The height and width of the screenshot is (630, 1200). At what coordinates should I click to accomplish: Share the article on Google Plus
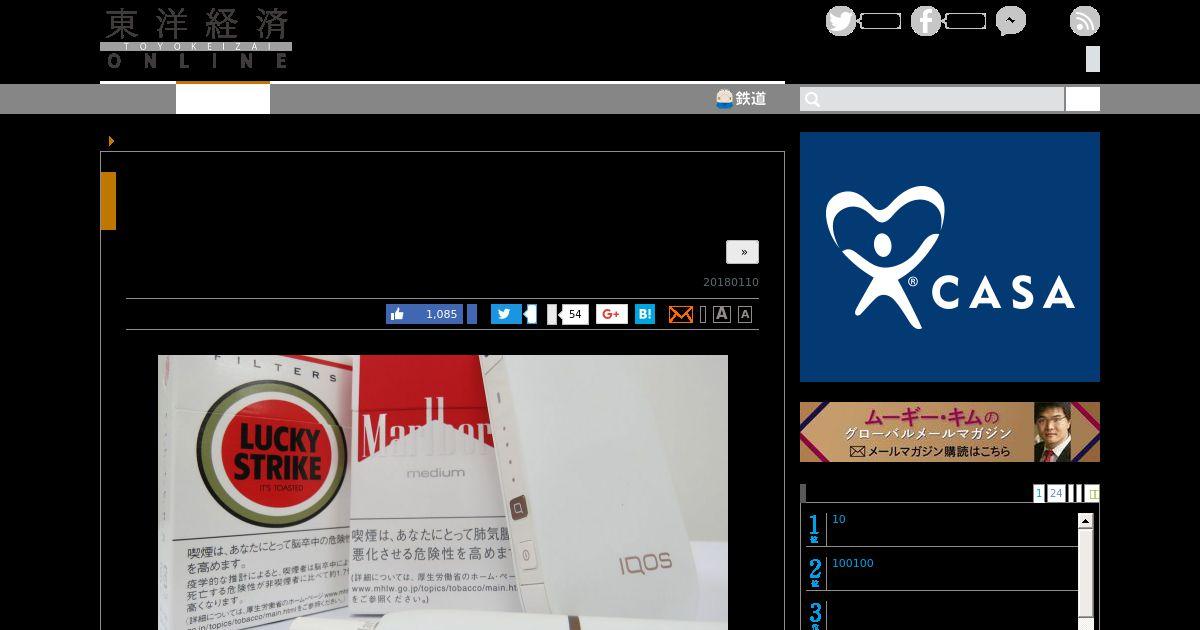(x=612, y=314)
